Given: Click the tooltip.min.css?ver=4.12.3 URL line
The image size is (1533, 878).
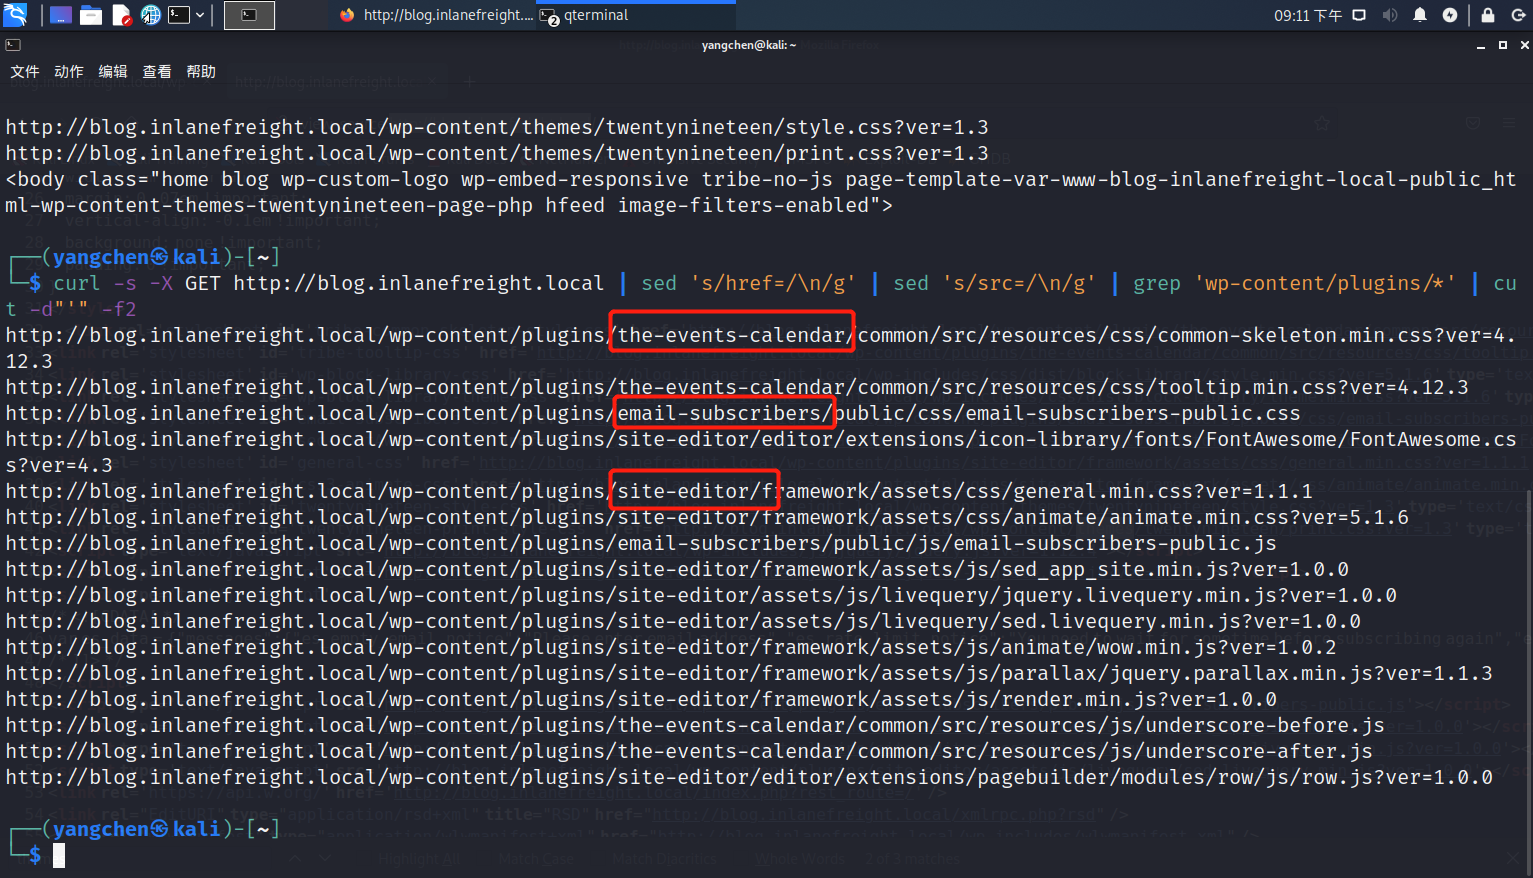Looking at the screenshot, I should [x=737, y=387].
